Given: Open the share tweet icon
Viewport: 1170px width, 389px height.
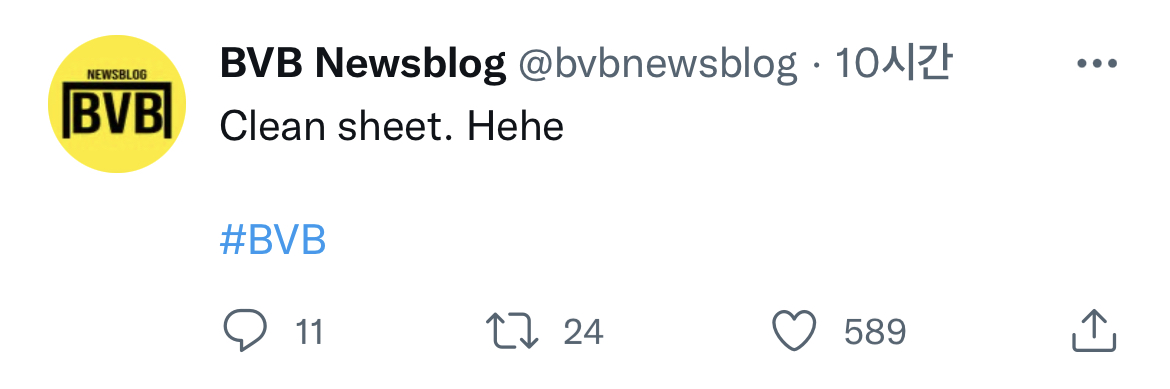Looking at the screenshot, I should point(1094,331).
